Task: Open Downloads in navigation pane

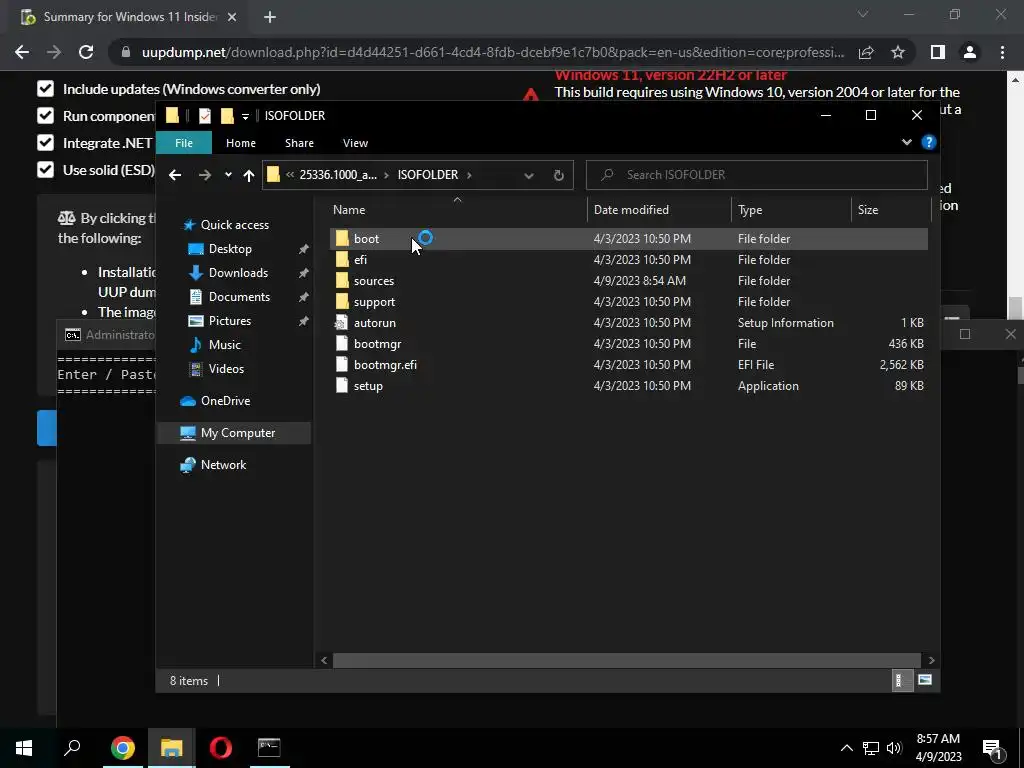Action: click(238, 273)
